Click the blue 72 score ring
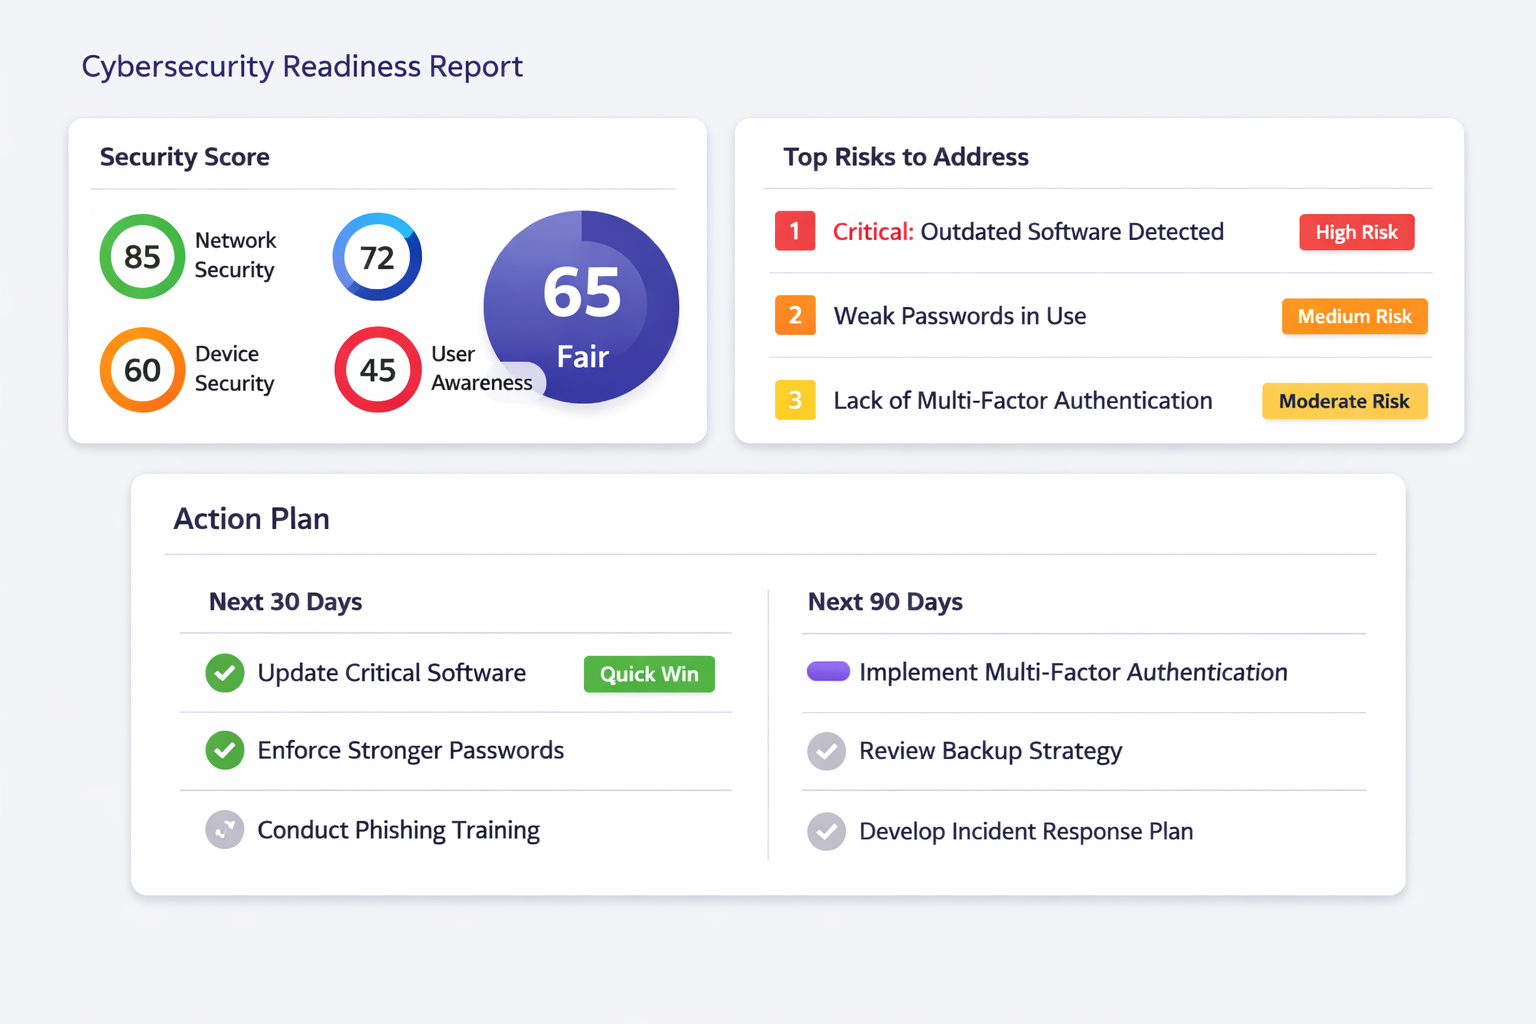1536x1024 pixels. (377, 257)
